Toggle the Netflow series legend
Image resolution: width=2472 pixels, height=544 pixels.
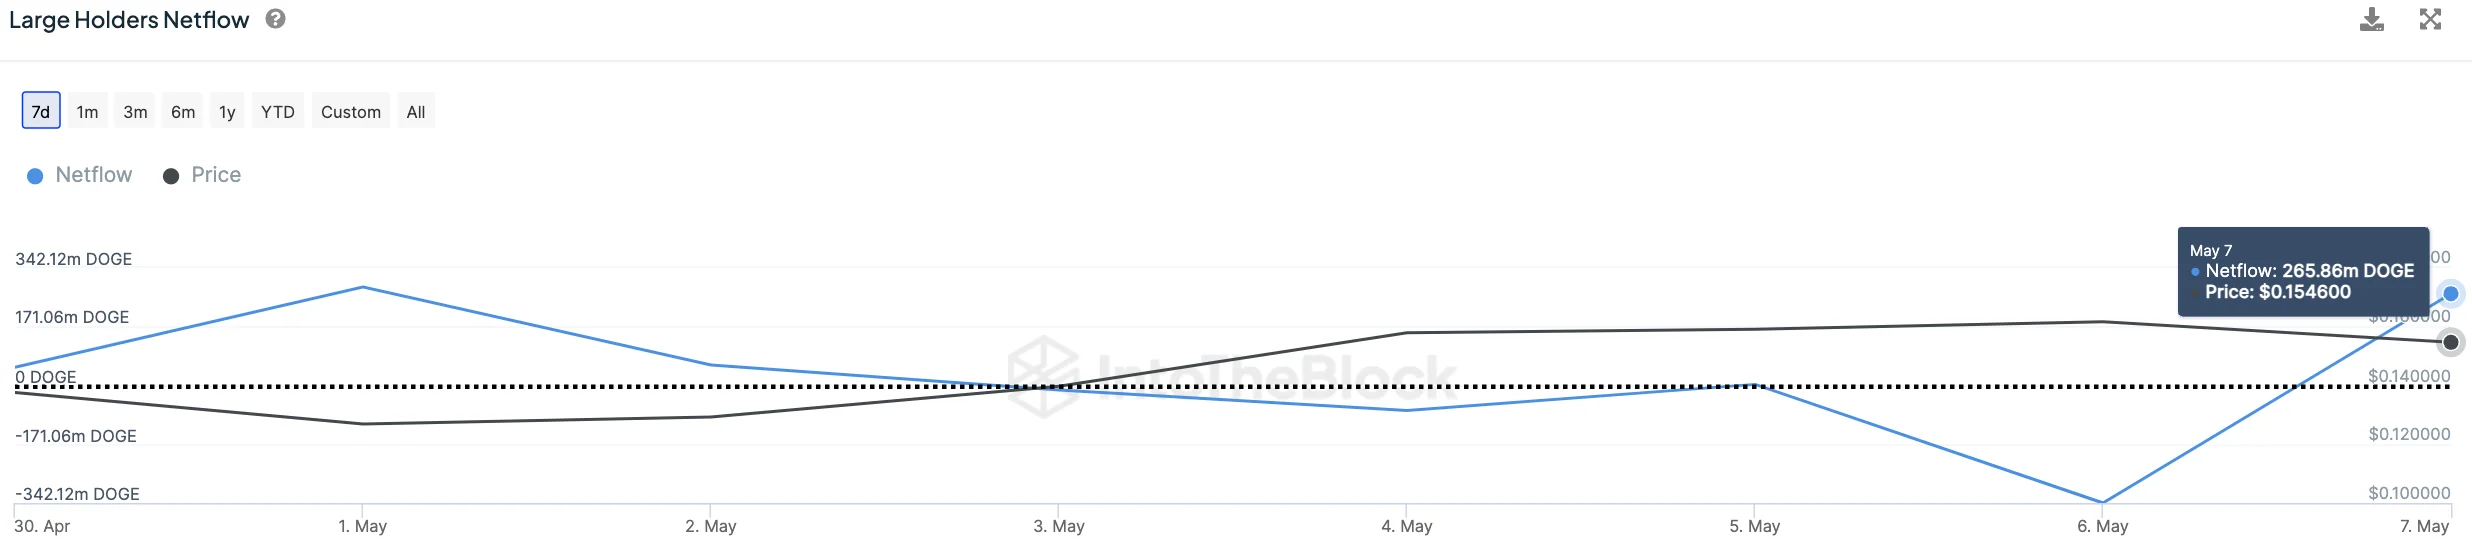[93, 175]
